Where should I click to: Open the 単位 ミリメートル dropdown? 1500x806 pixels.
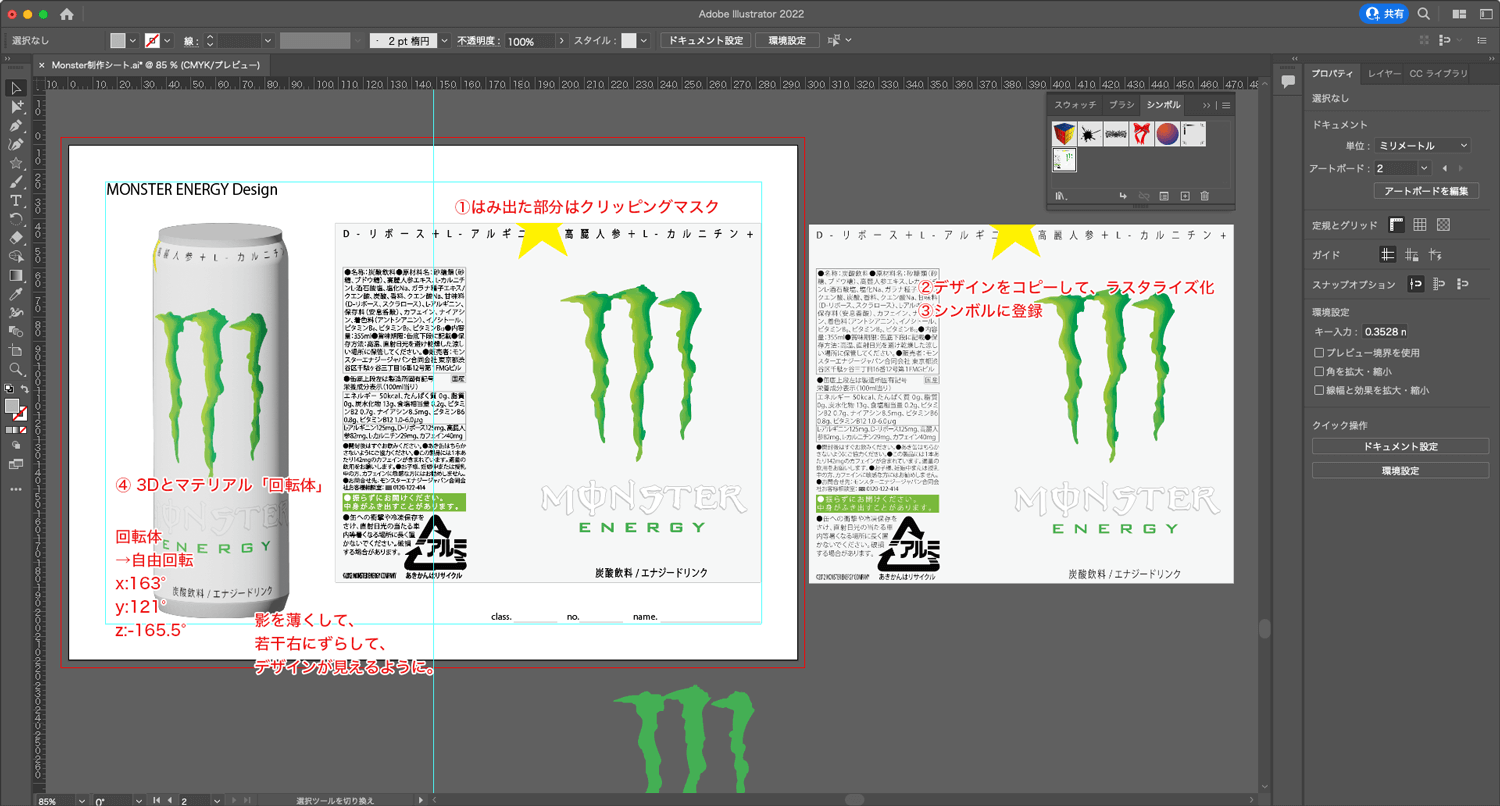pos(1421,146)
